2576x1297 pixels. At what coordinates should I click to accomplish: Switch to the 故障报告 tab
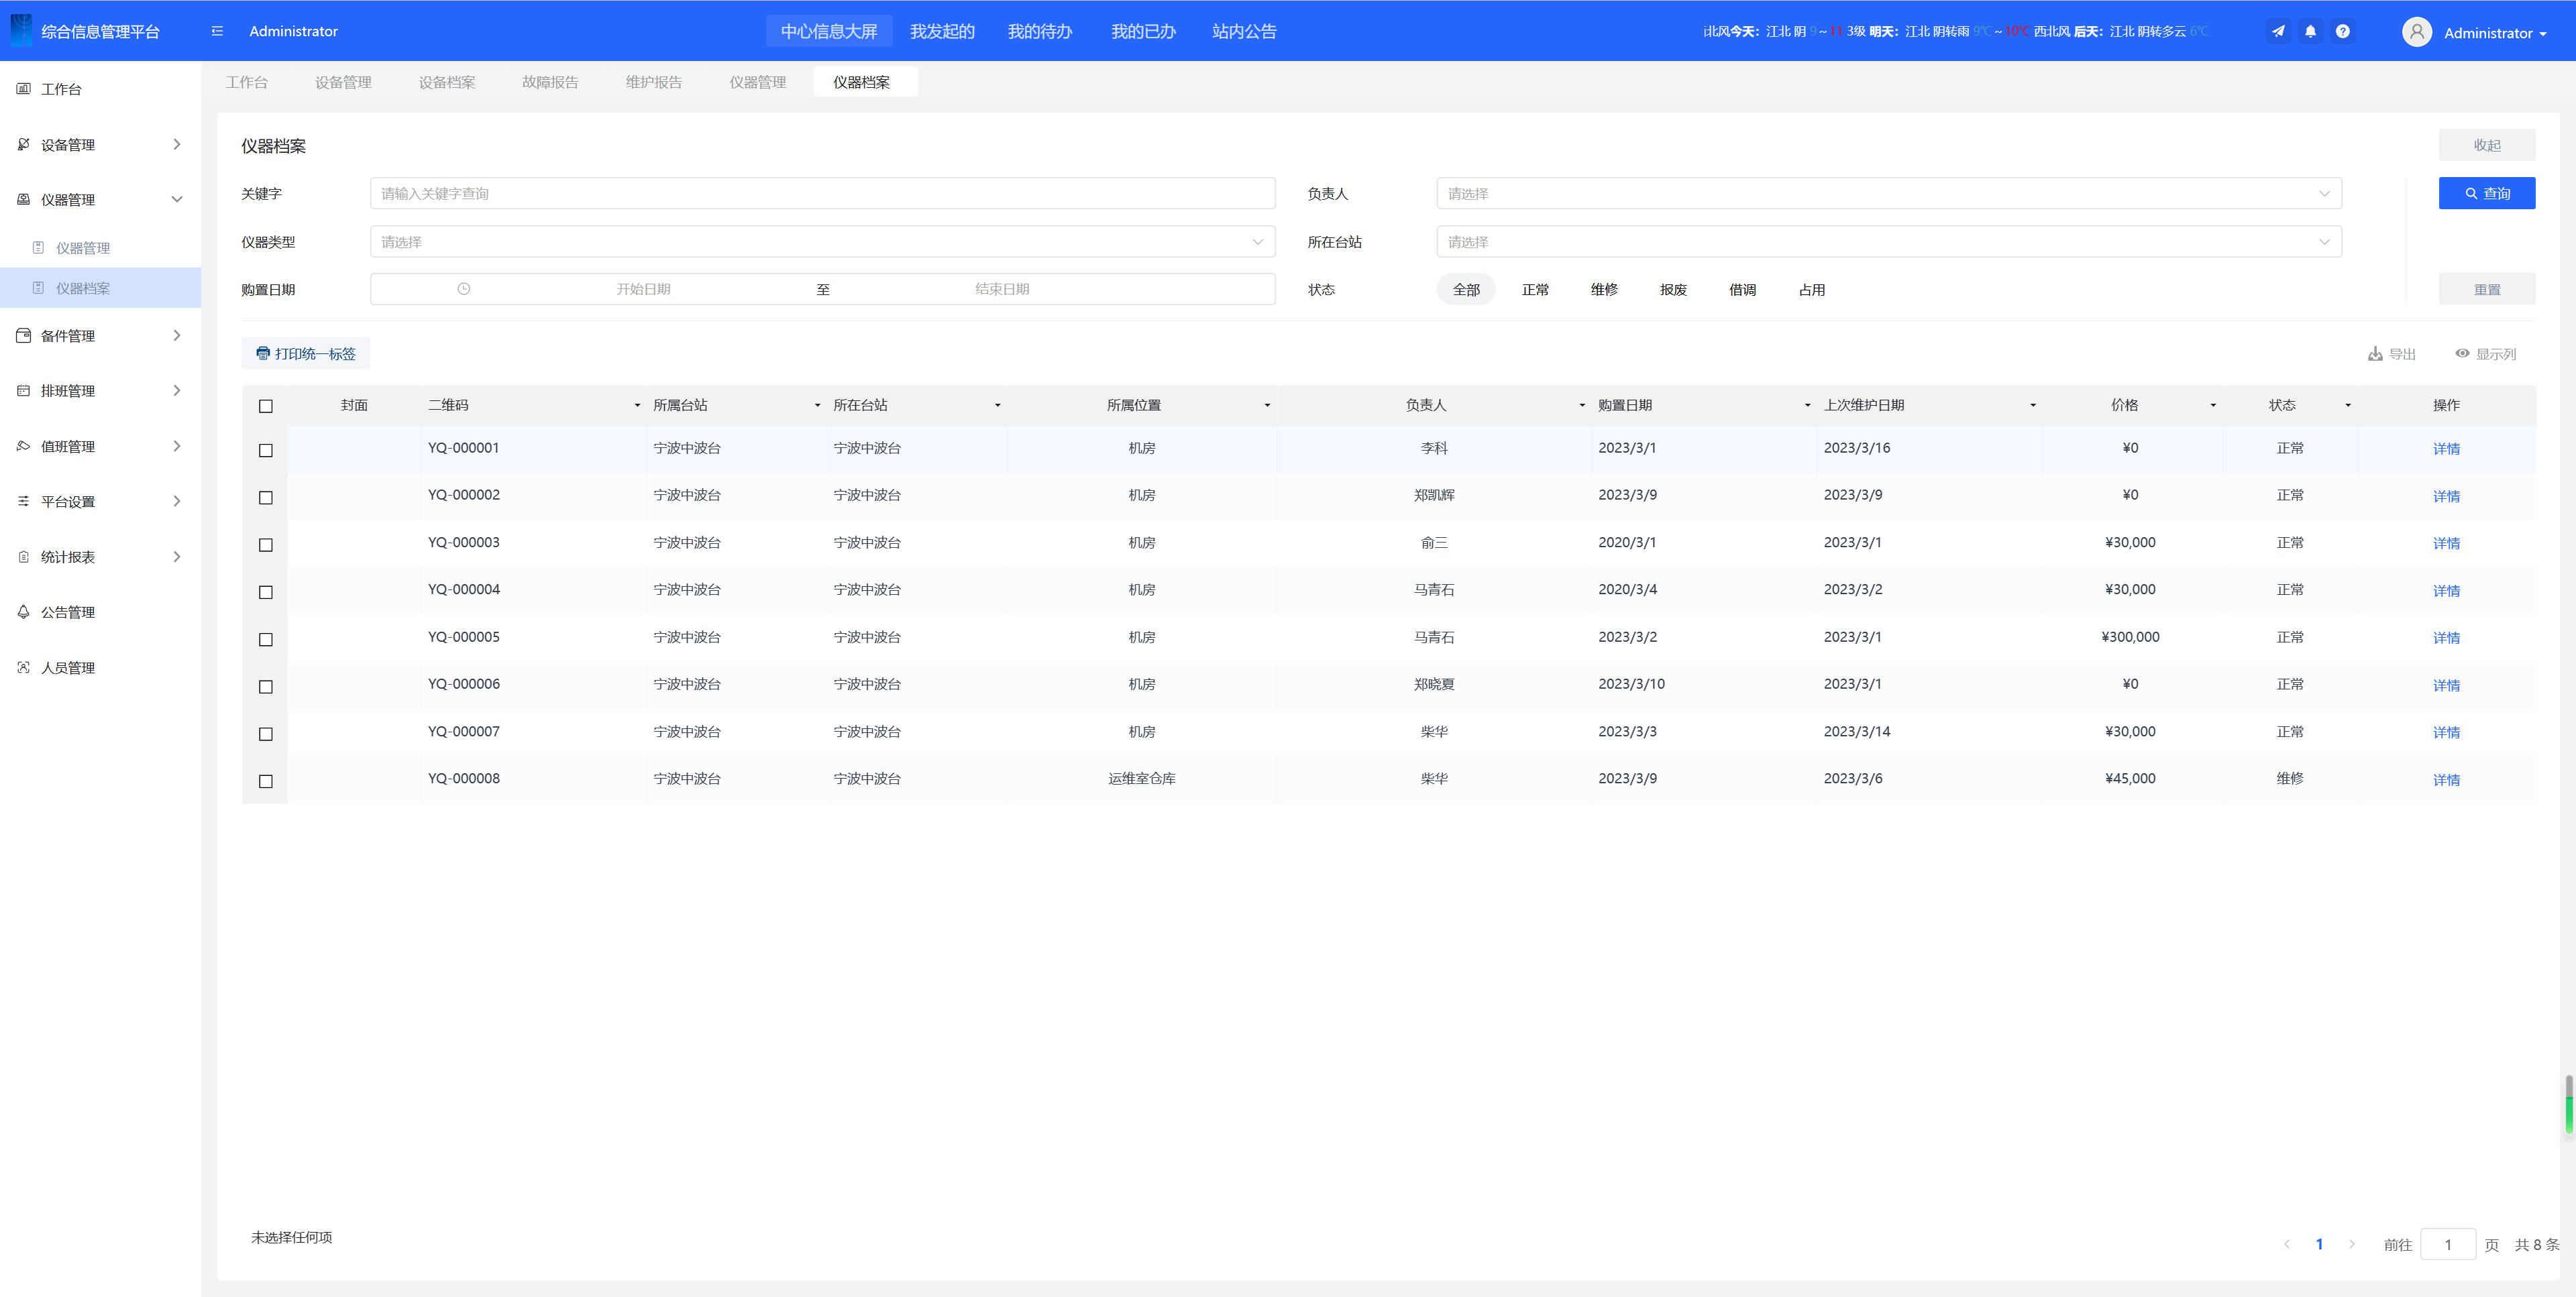[x=550, y=82]
